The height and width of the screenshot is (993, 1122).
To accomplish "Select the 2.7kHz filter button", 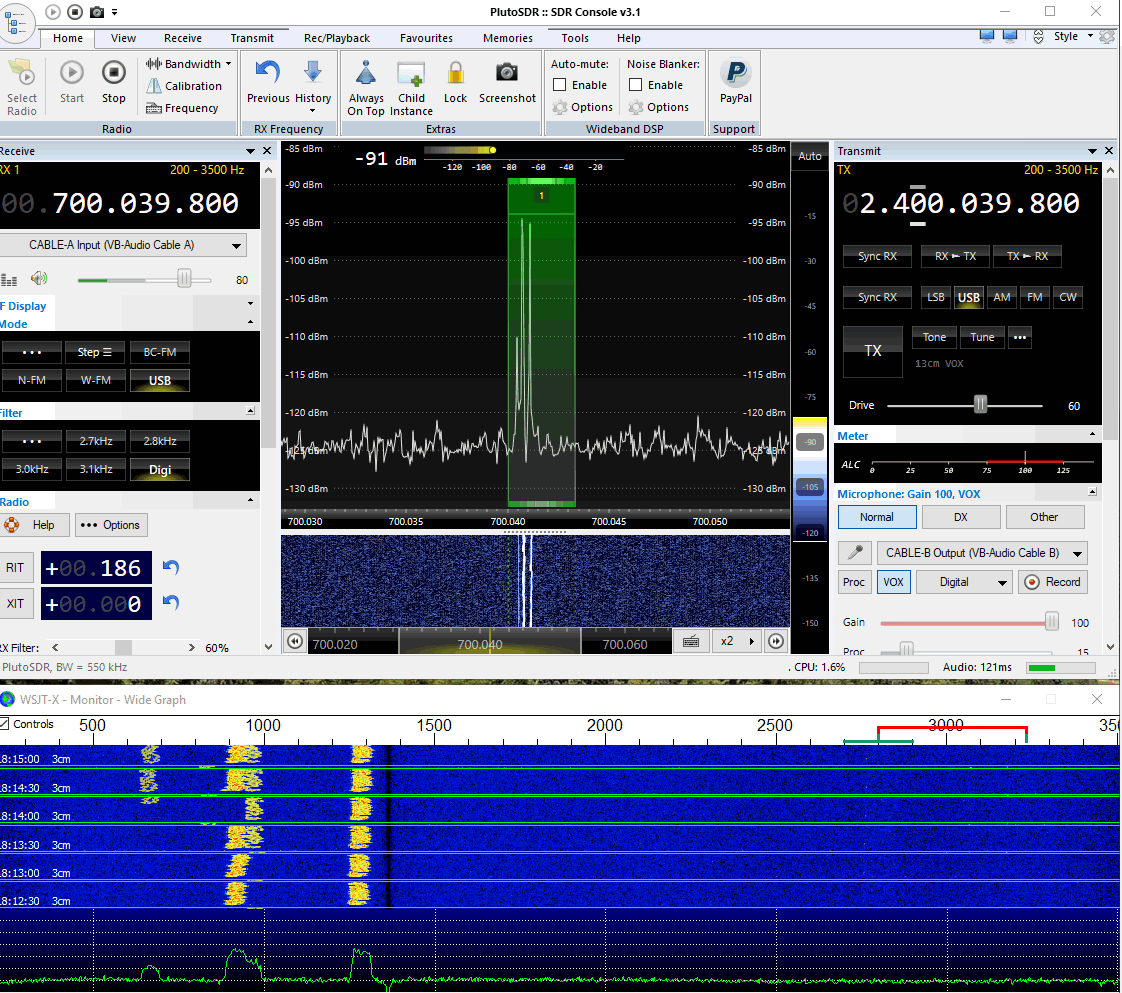I will point(96,441).
